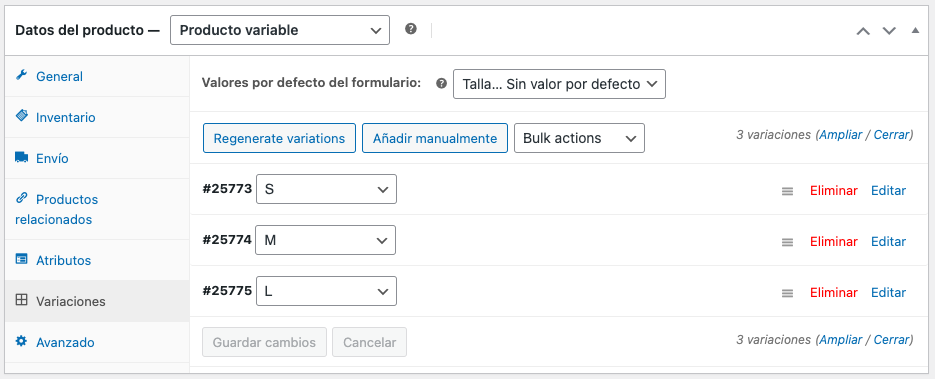The height and width of the screenshot is (379, 935).
Task: Click the wrench icon for General
Action: pos(21,75)
